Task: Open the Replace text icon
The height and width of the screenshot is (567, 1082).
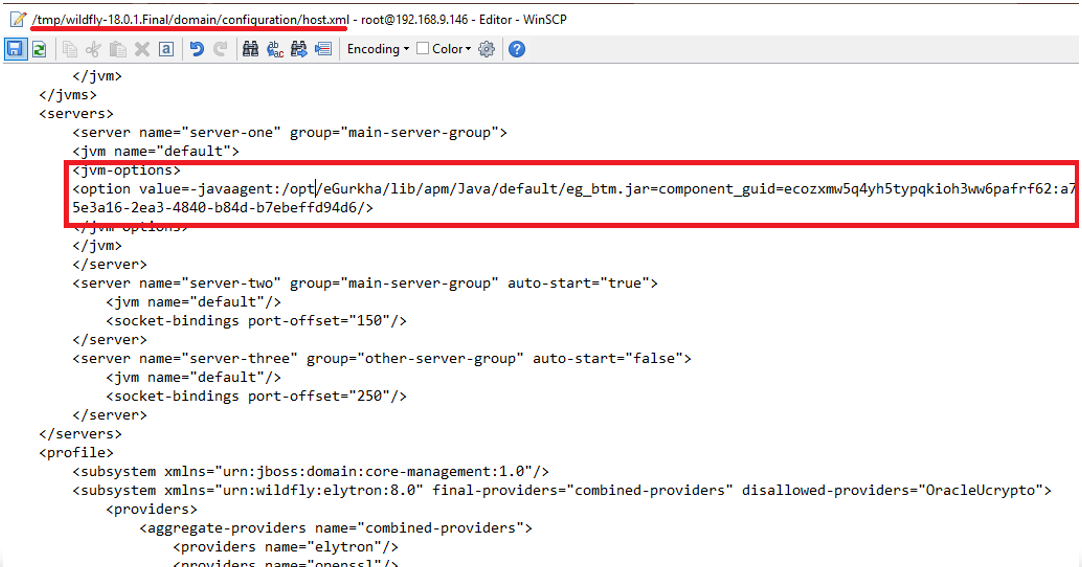Action: point(275,49)
